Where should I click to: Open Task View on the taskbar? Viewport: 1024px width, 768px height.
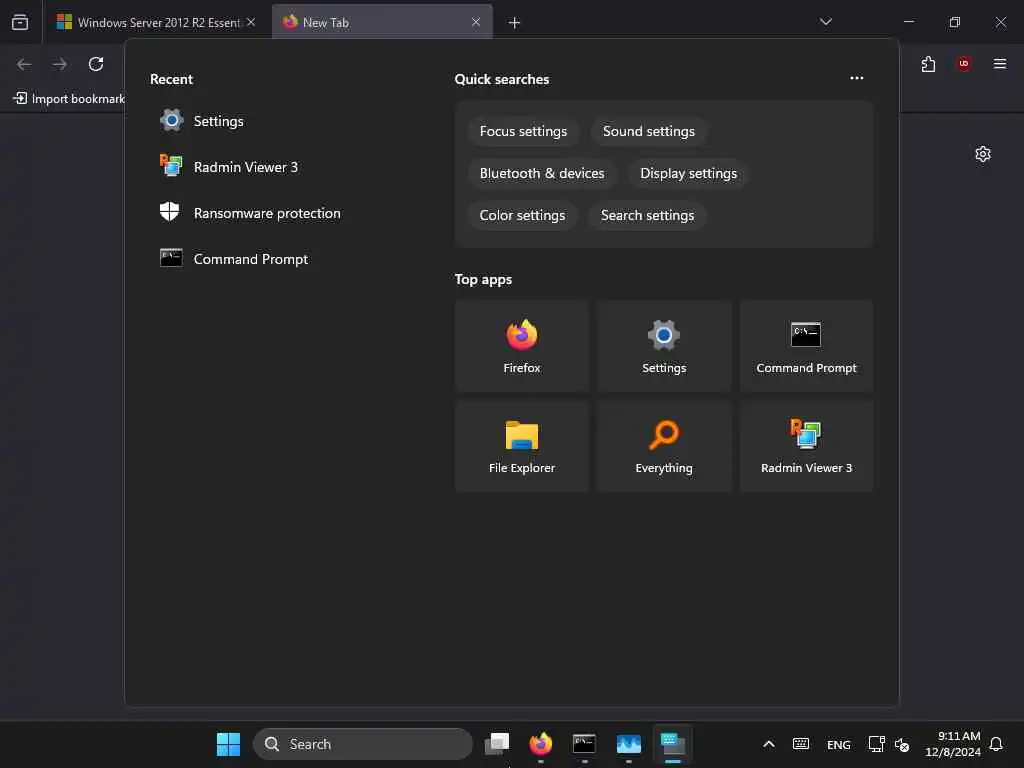tap(498, 744)
